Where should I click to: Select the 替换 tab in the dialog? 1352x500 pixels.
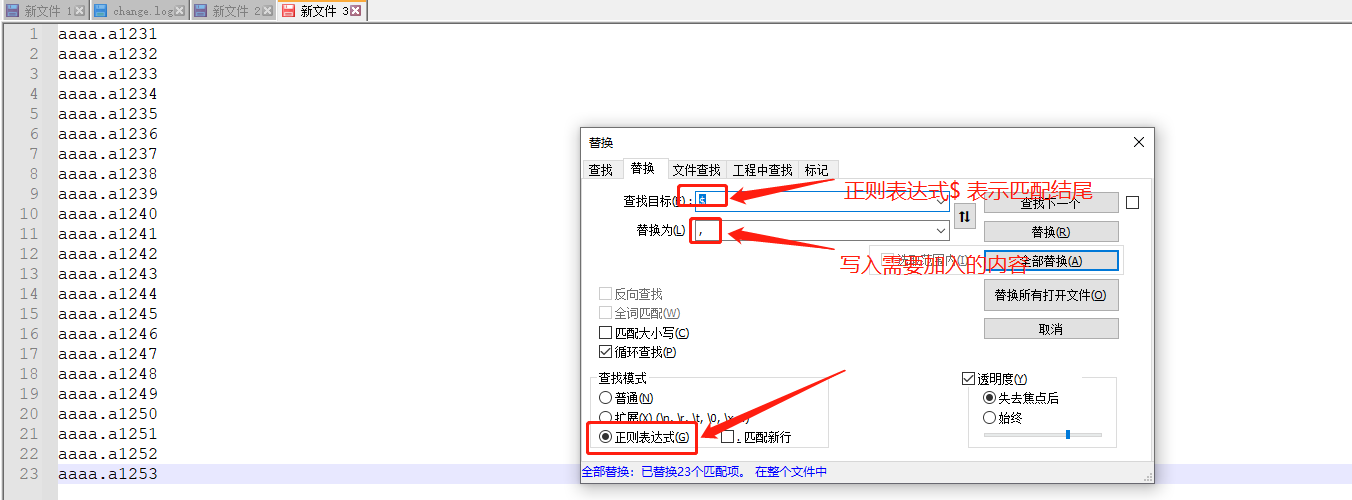tap(643, 169)
